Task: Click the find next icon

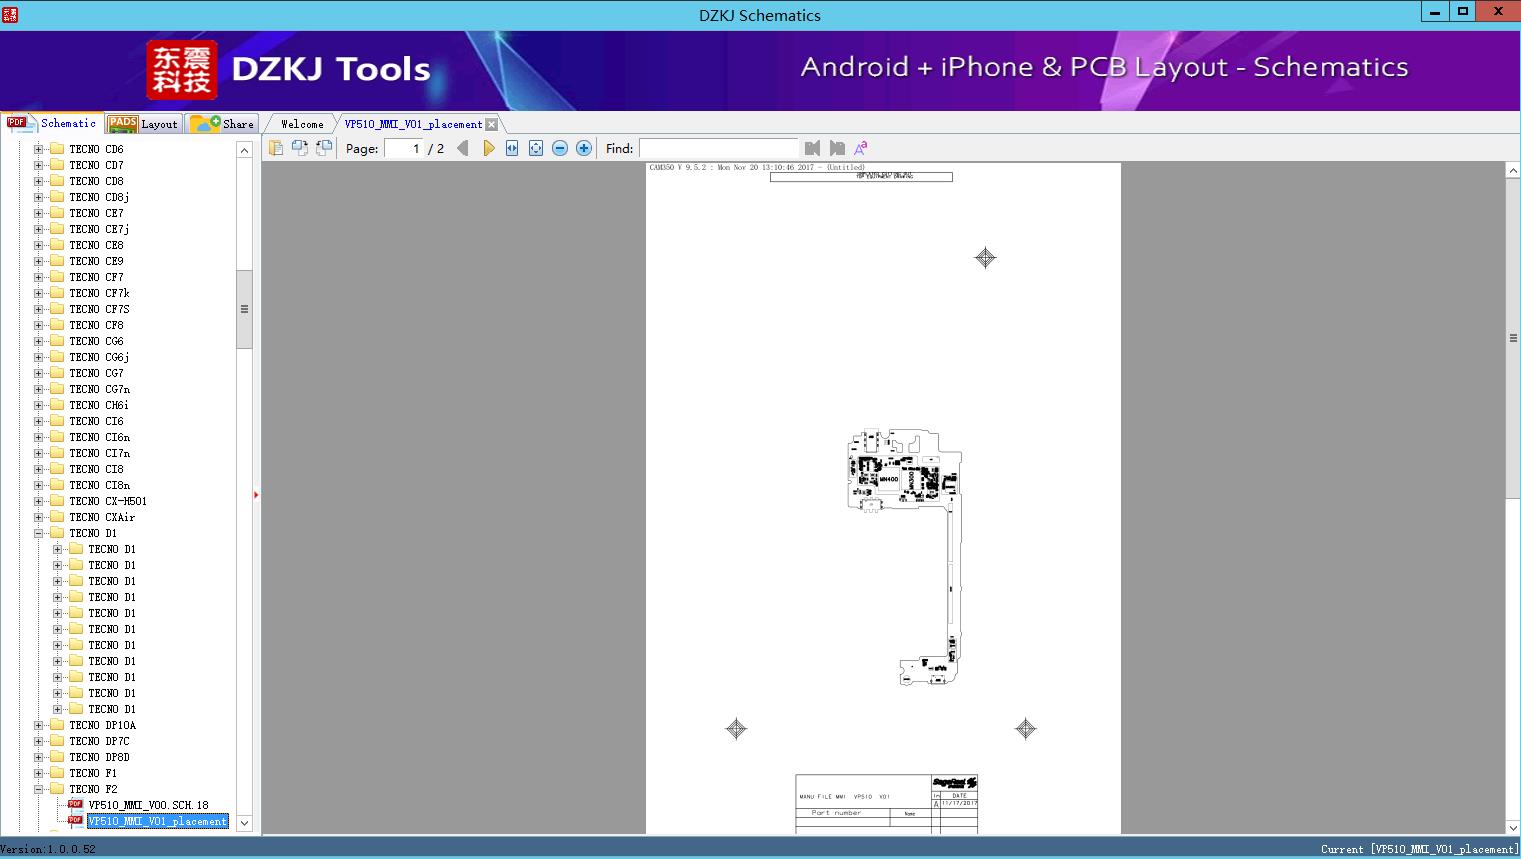Action: (837, 148)
